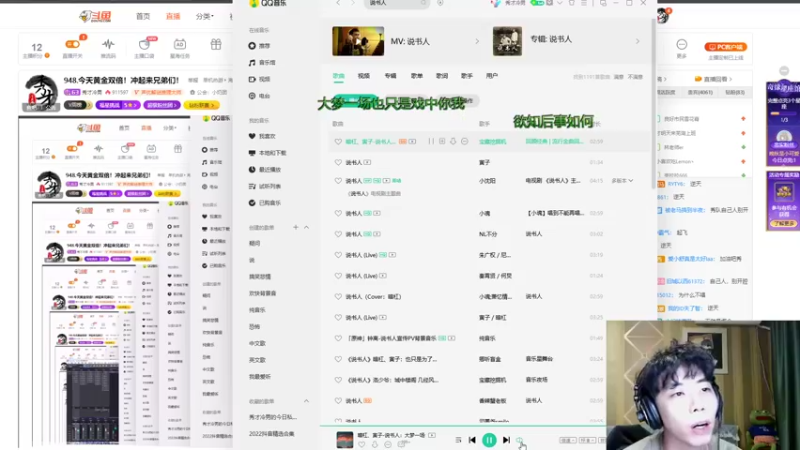This screenshot has height=450, width=800.
Task: Open 试听列表 in the sidebar
Action: pyautogui.click(x=264, y=186)
